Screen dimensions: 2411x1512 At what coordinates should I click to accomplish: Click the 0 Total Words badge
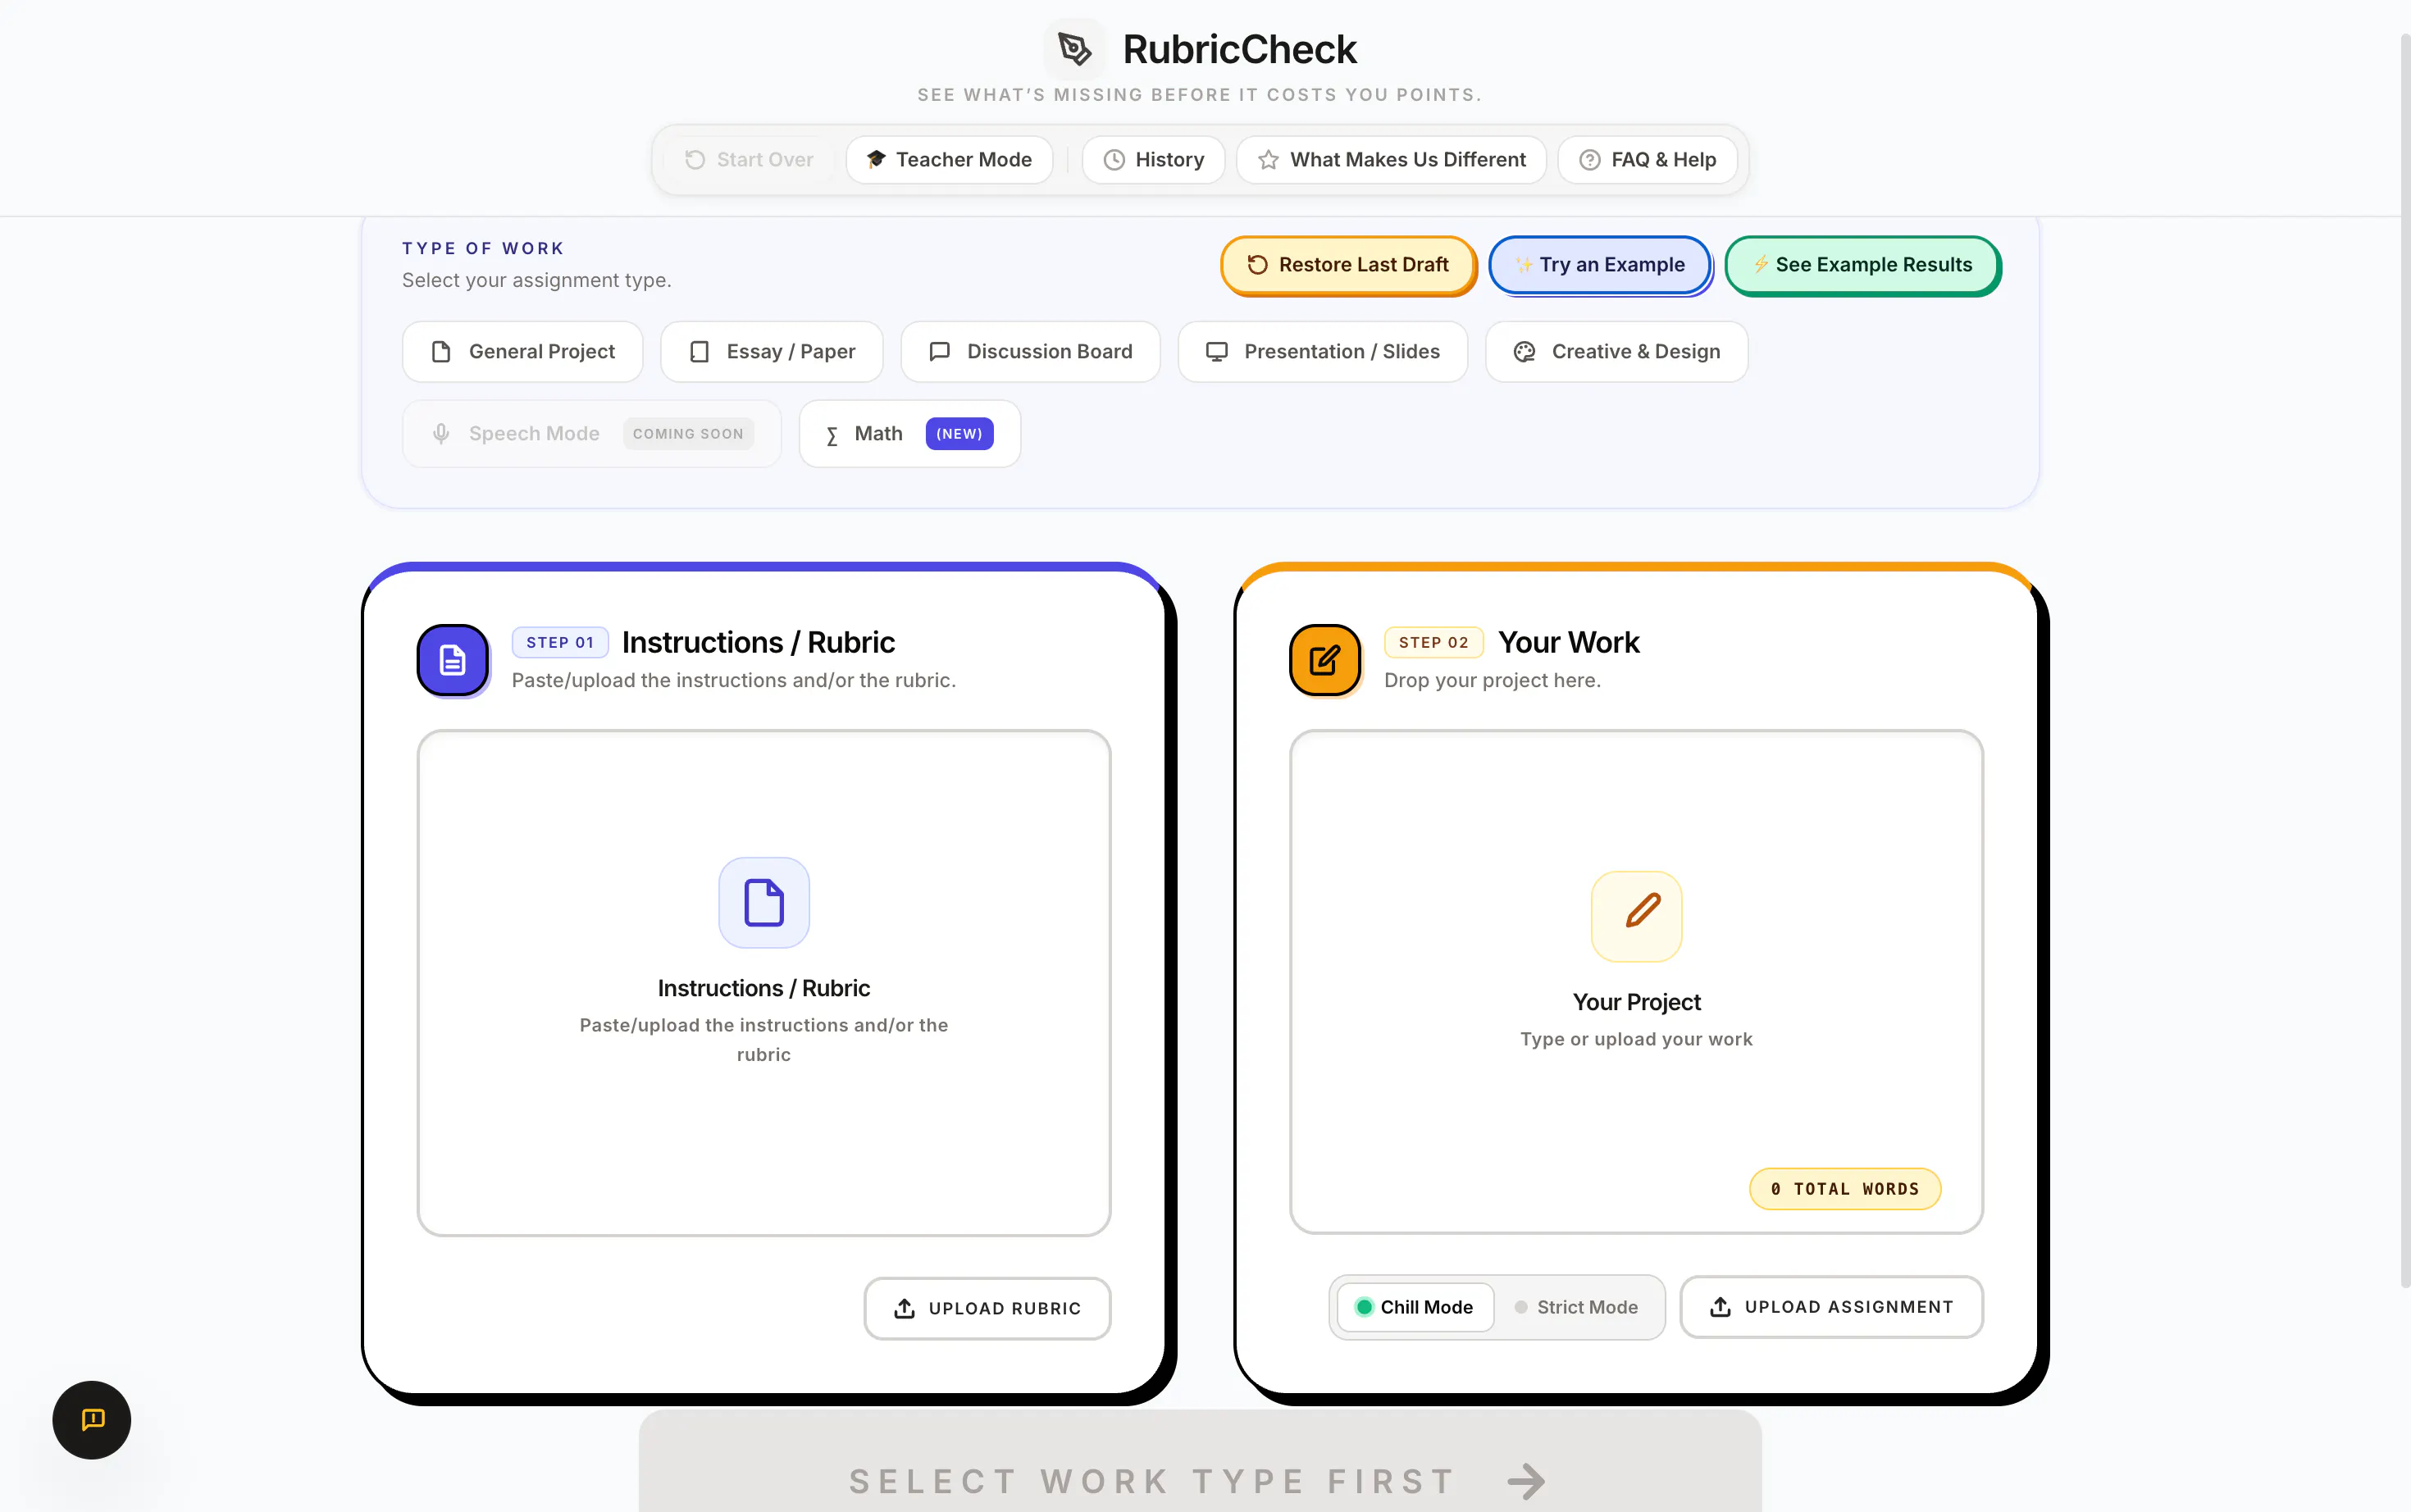point(1845,1189)
